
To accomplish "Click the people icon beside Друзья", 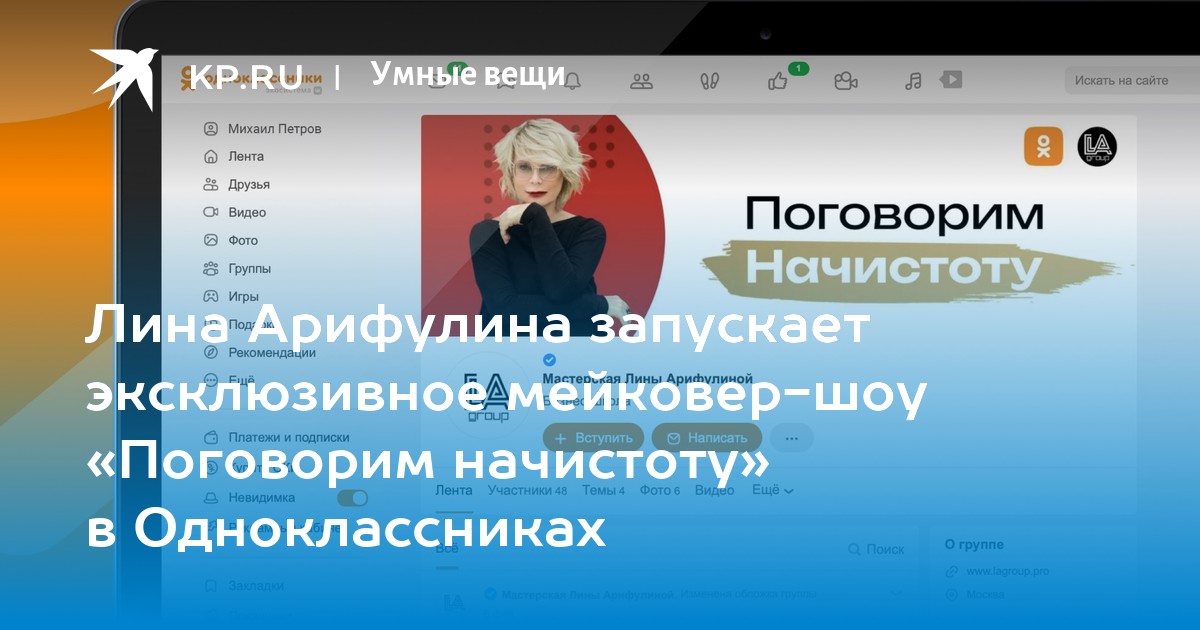I will click(211, 184).
